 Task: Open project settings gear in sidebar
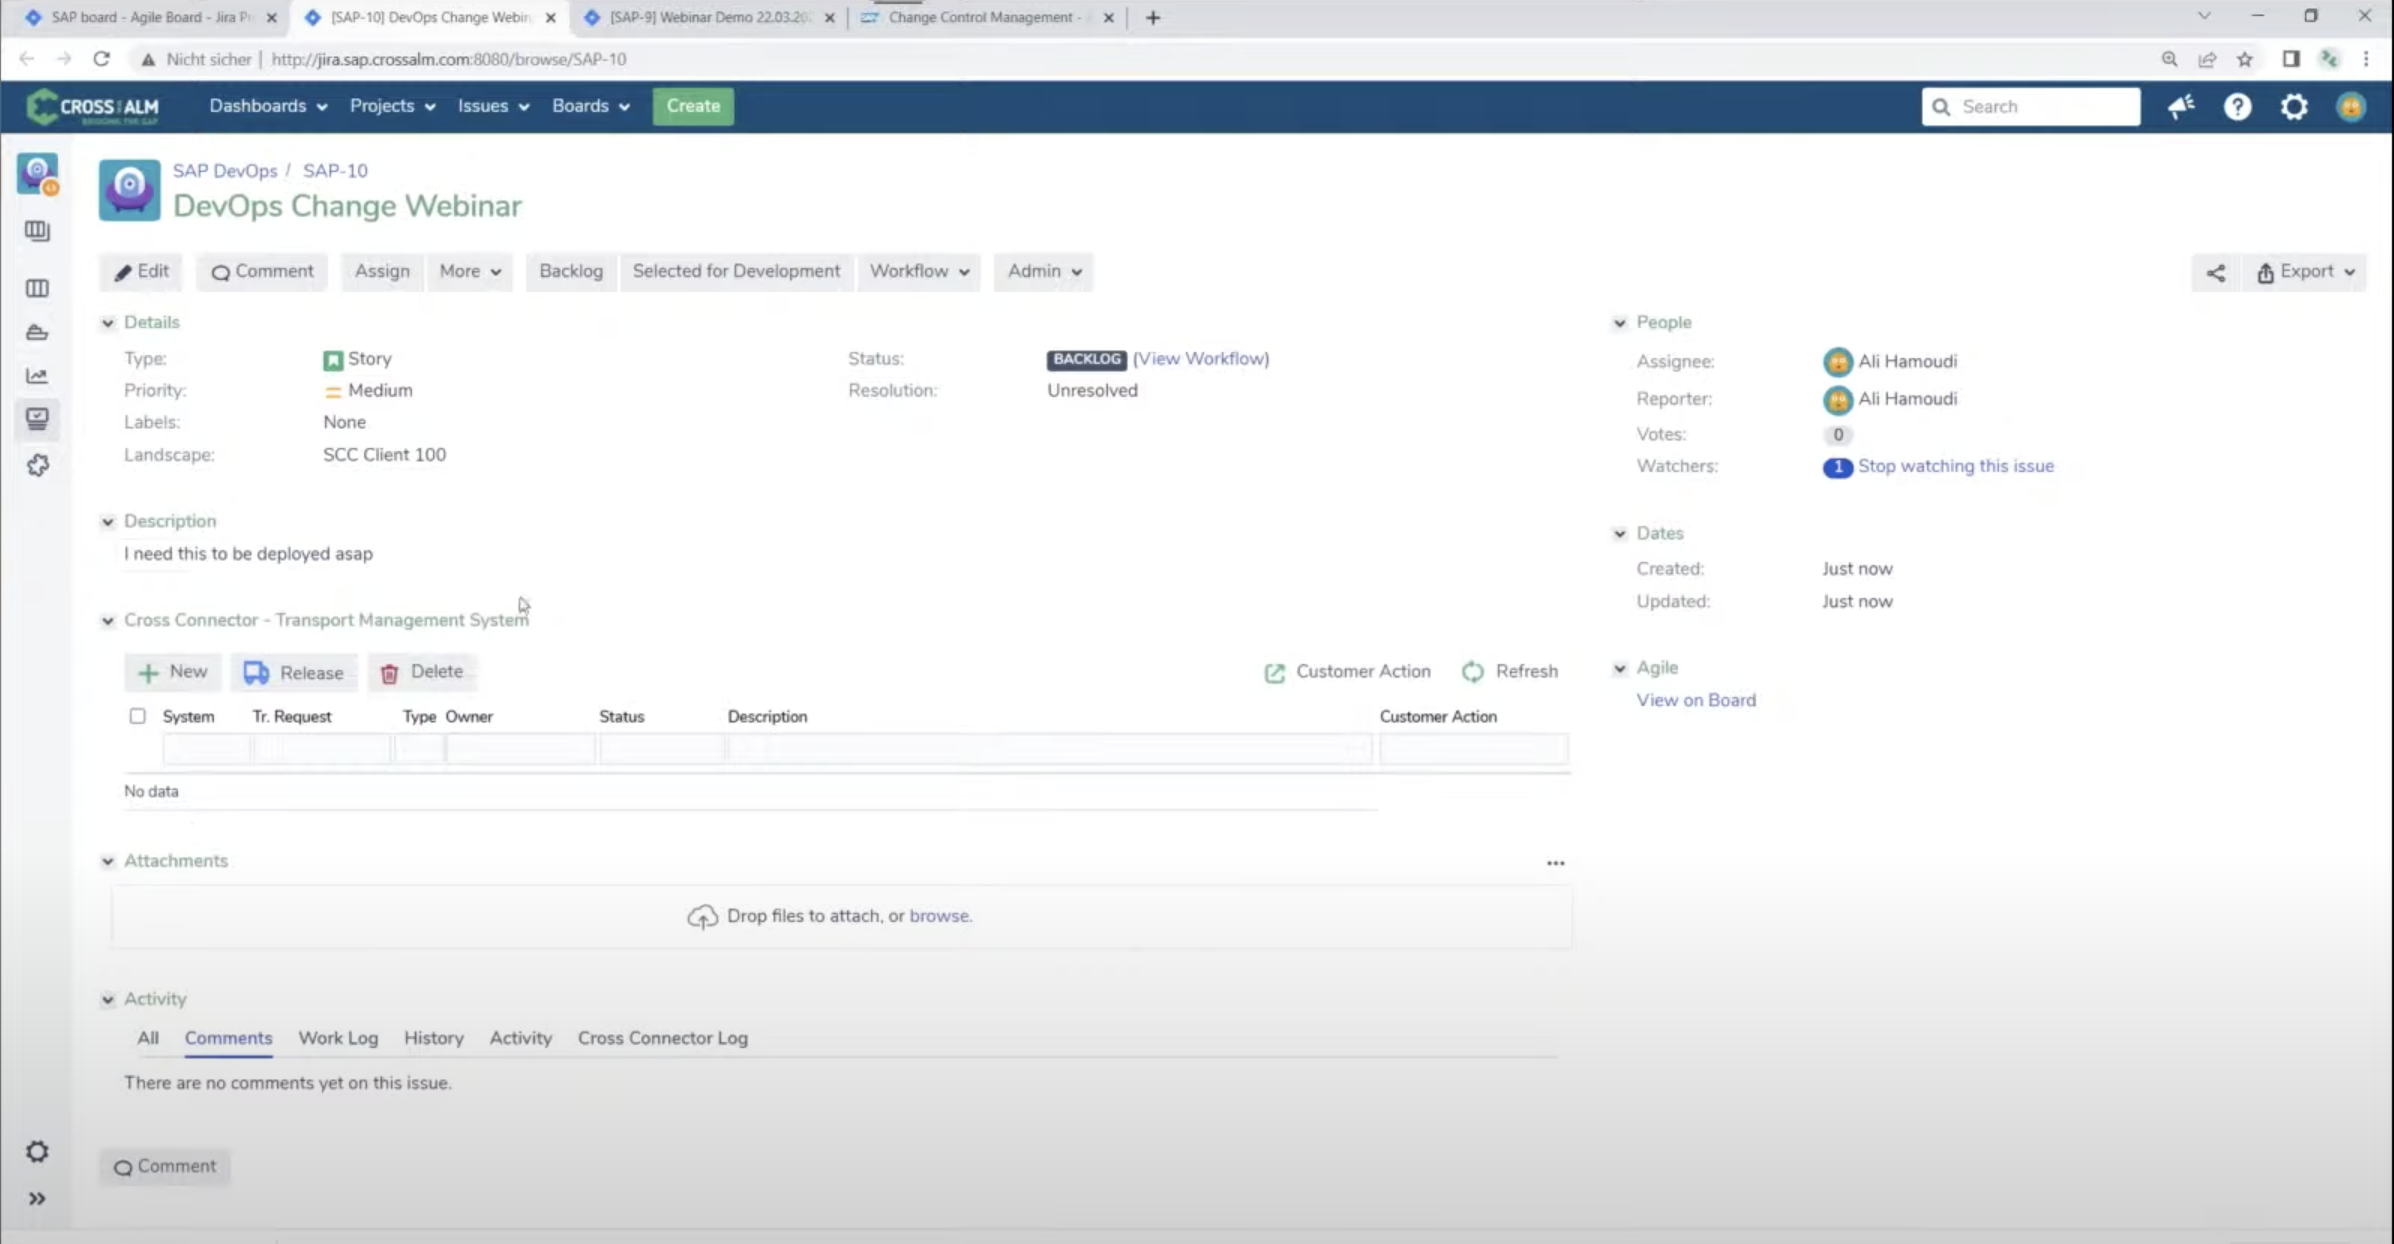point(37,1152)
